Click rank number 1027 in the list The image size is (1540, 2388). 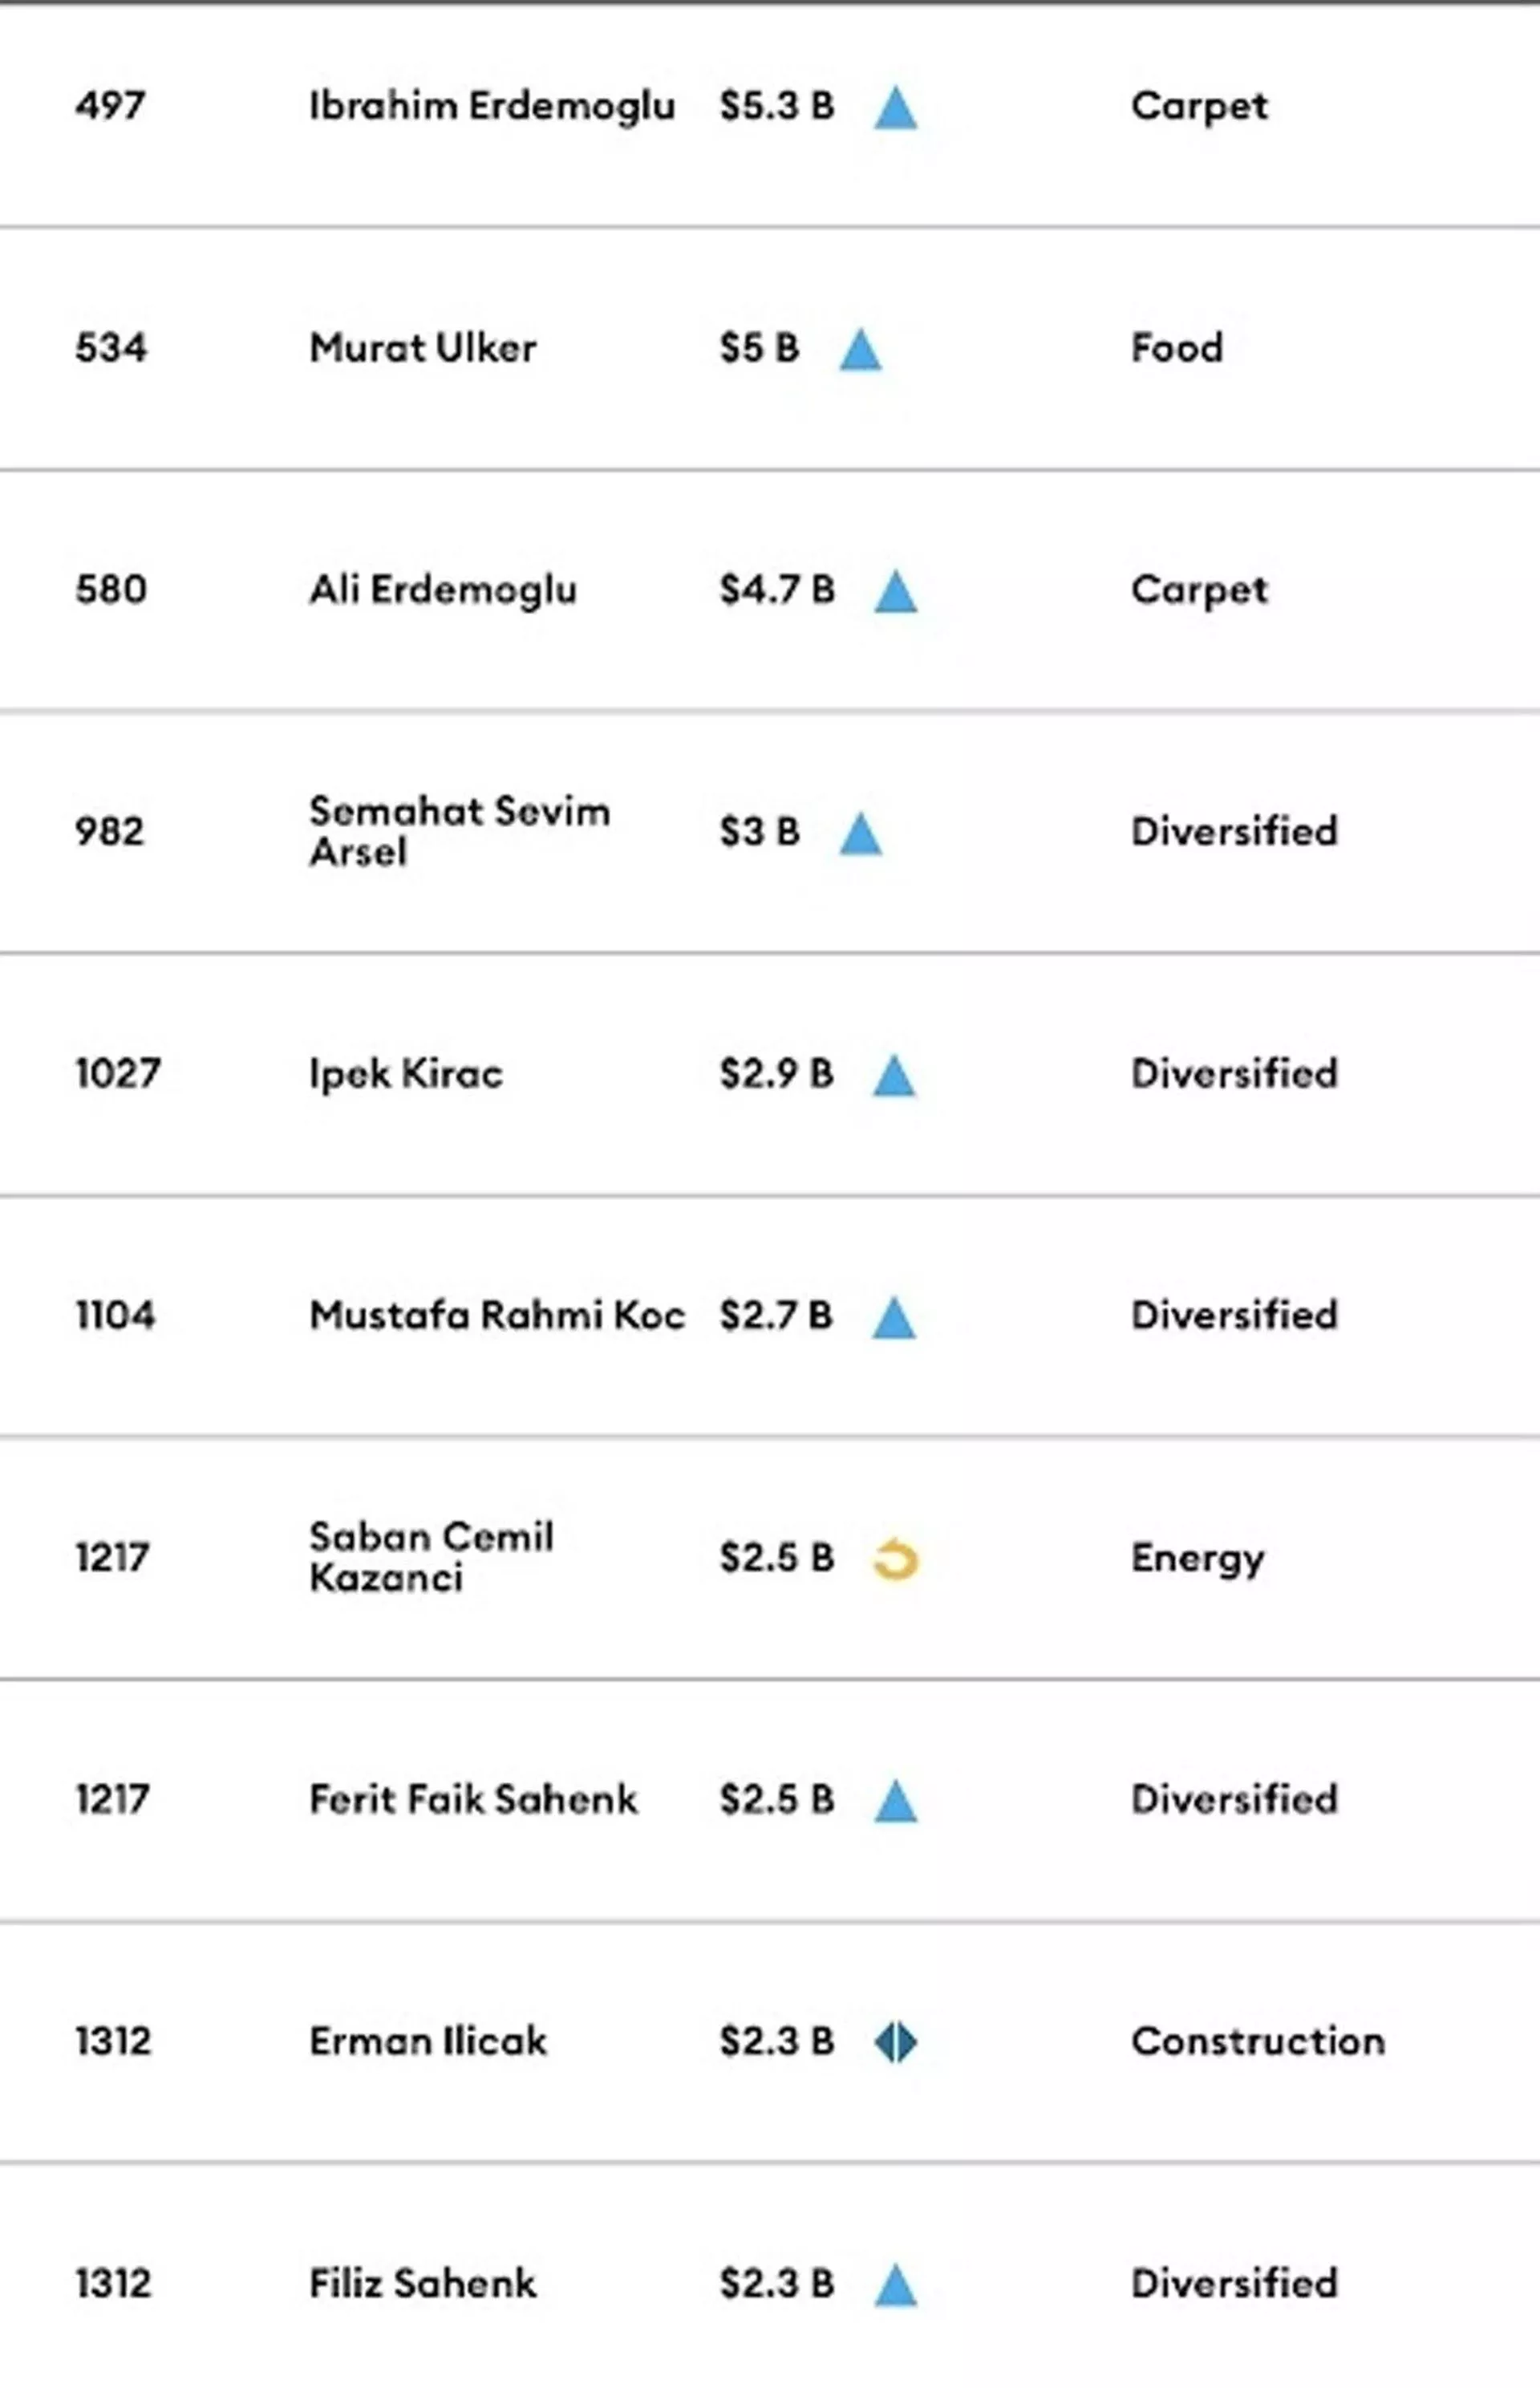(118, 1073)
